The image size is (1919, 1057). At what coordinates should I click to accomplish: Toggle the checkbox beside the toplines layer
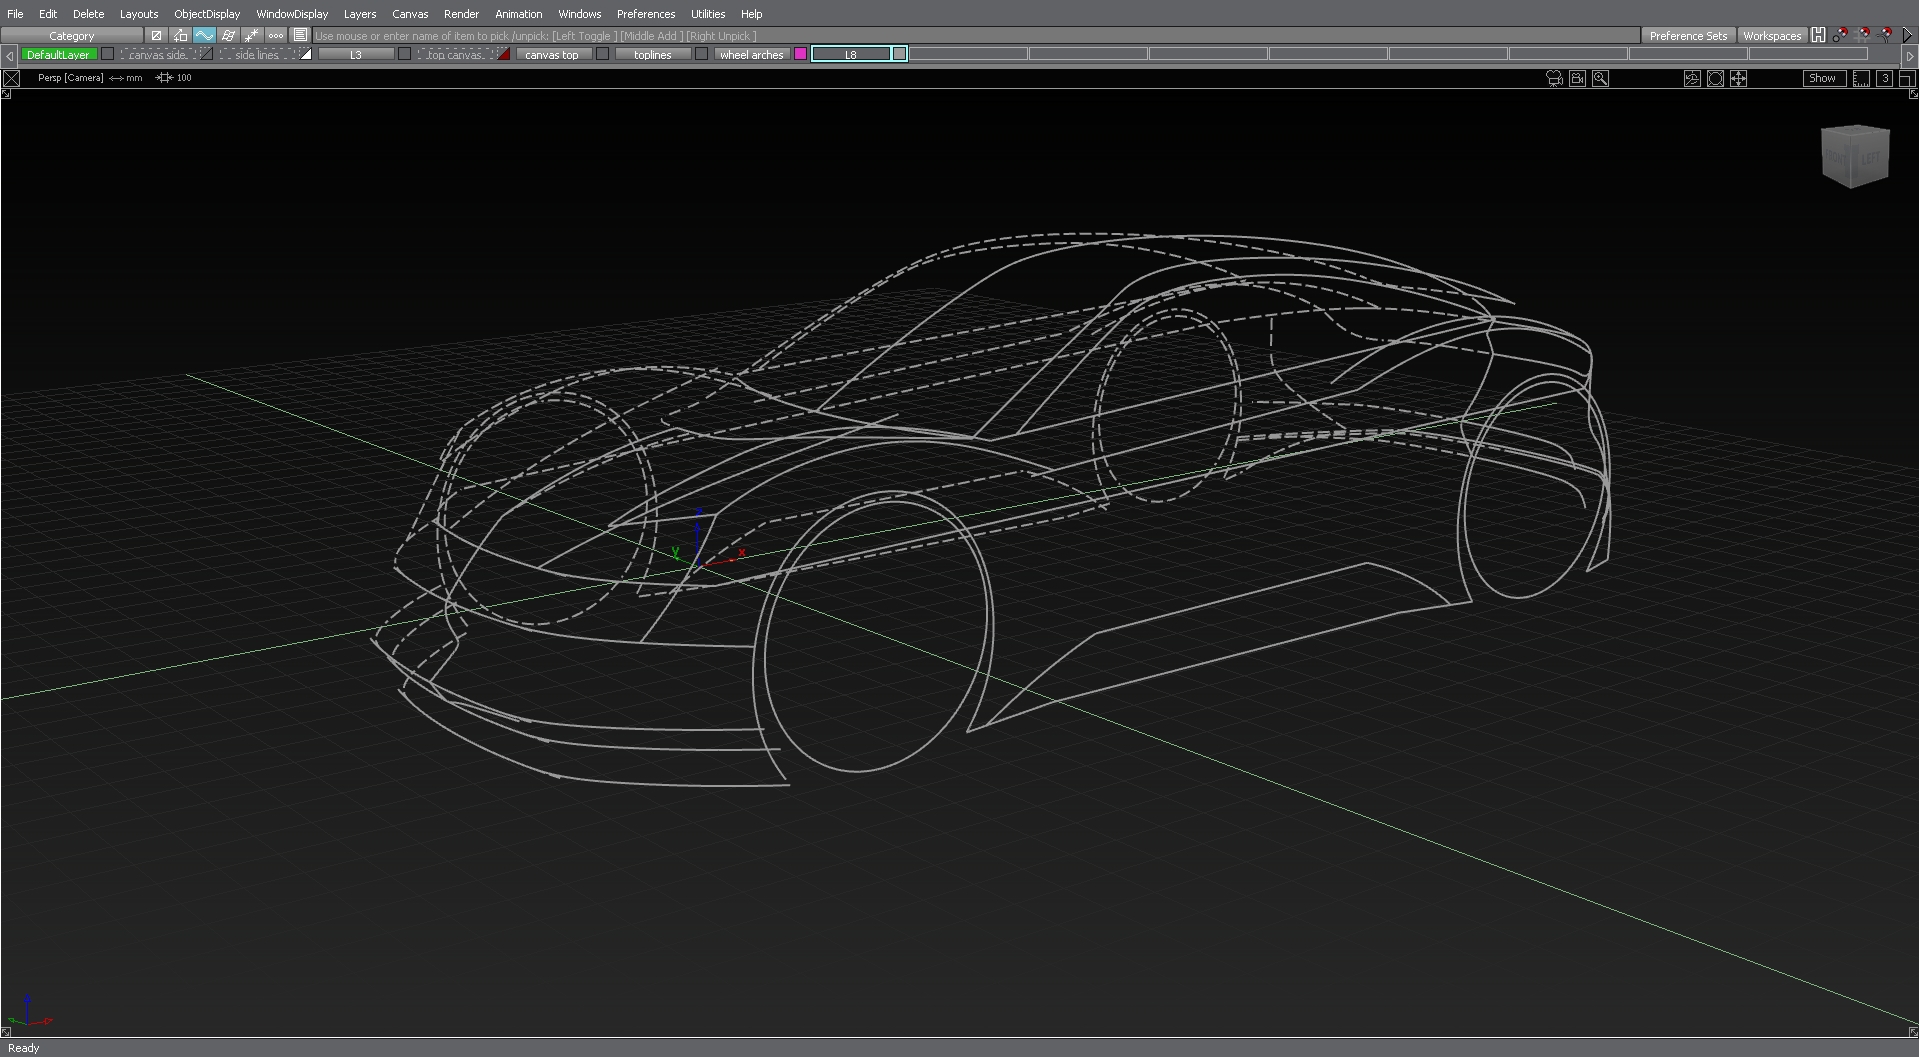click(x=701, y=54)
